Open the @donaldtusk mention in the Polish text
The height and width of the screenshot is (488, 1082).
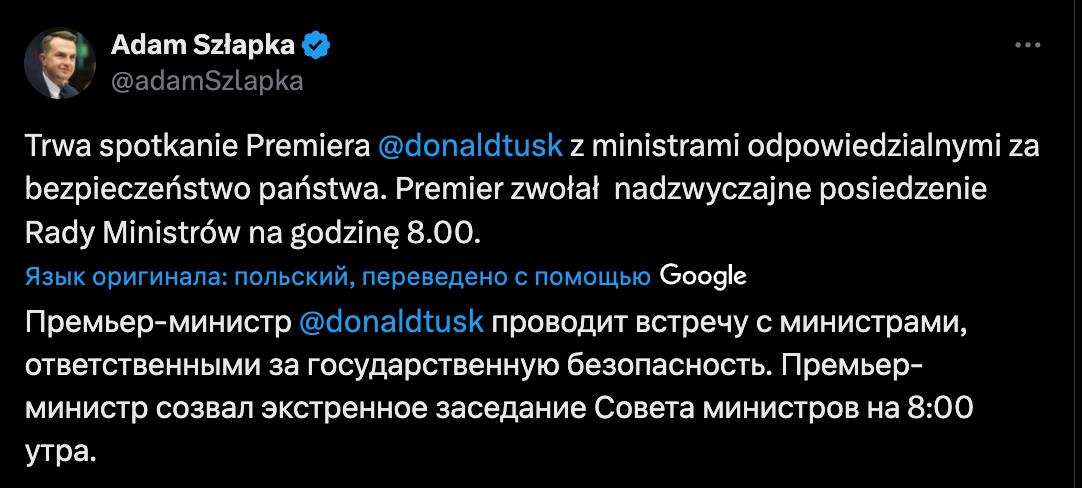(470, 146)
